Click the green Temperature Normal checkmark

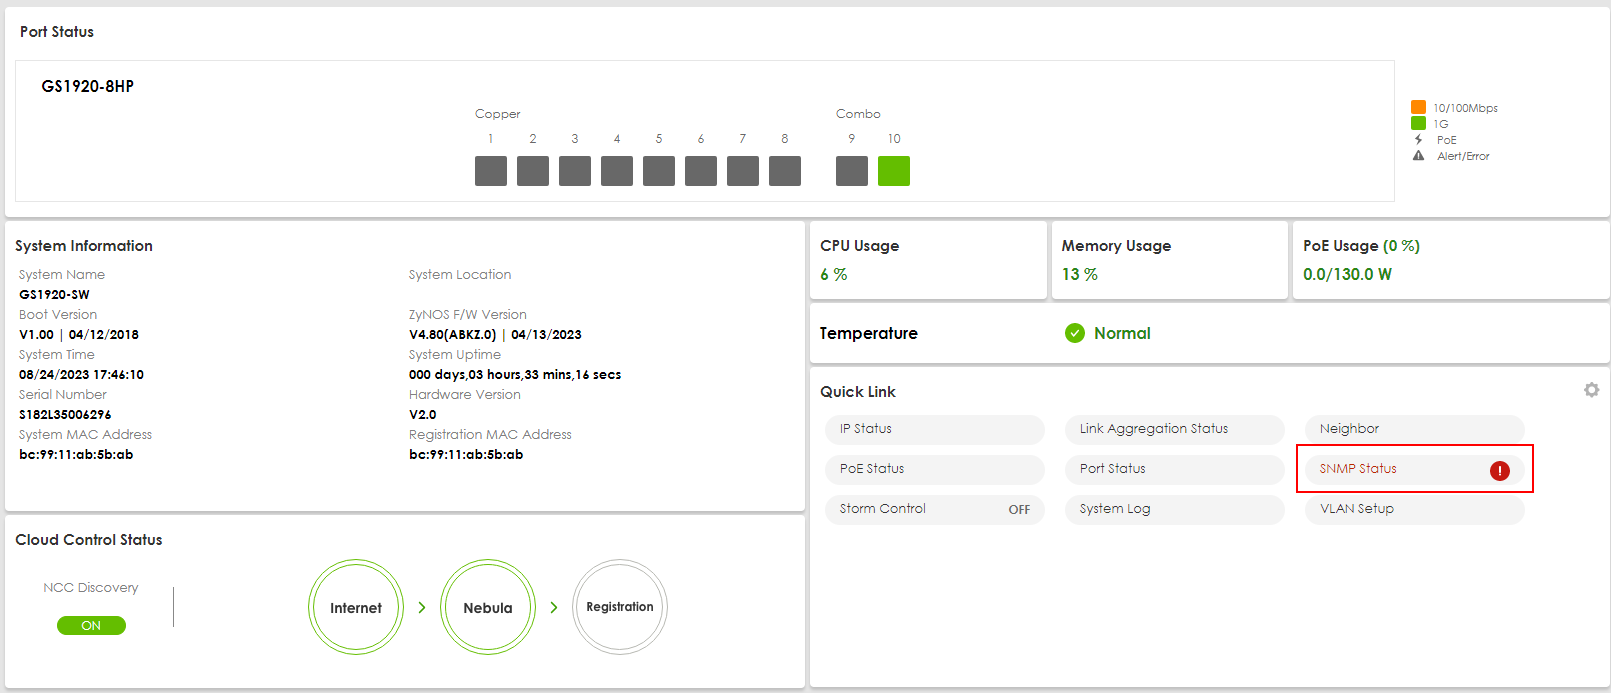pos(1075,333)
